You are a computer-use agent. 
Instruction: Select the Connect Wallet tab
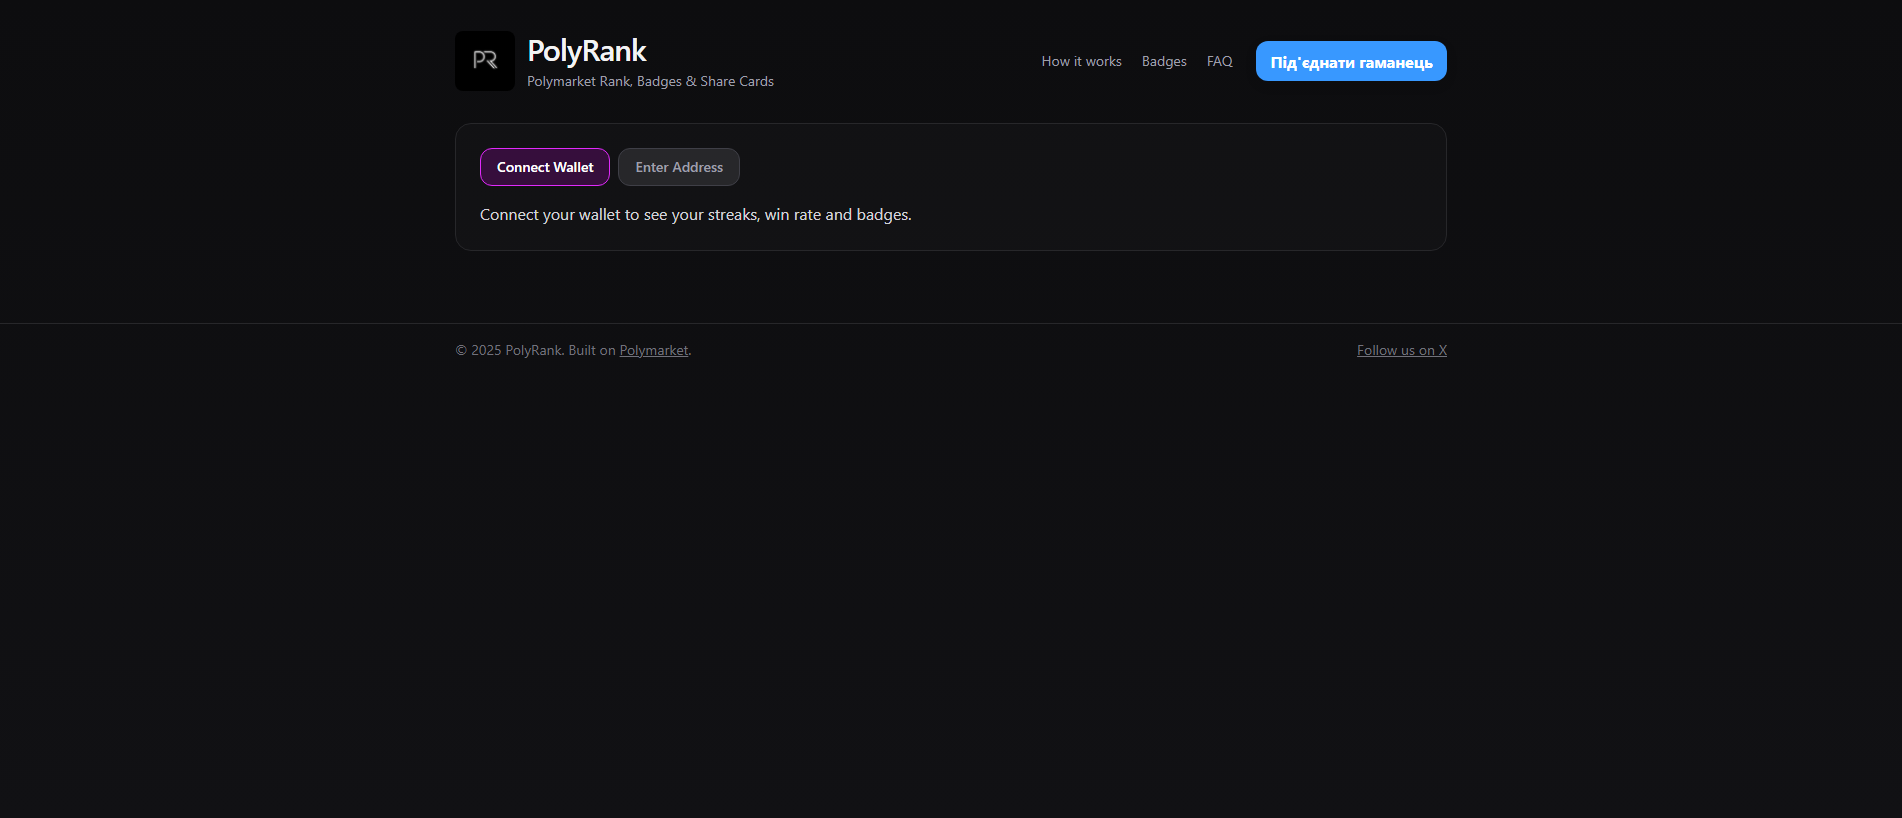point(545,167)
